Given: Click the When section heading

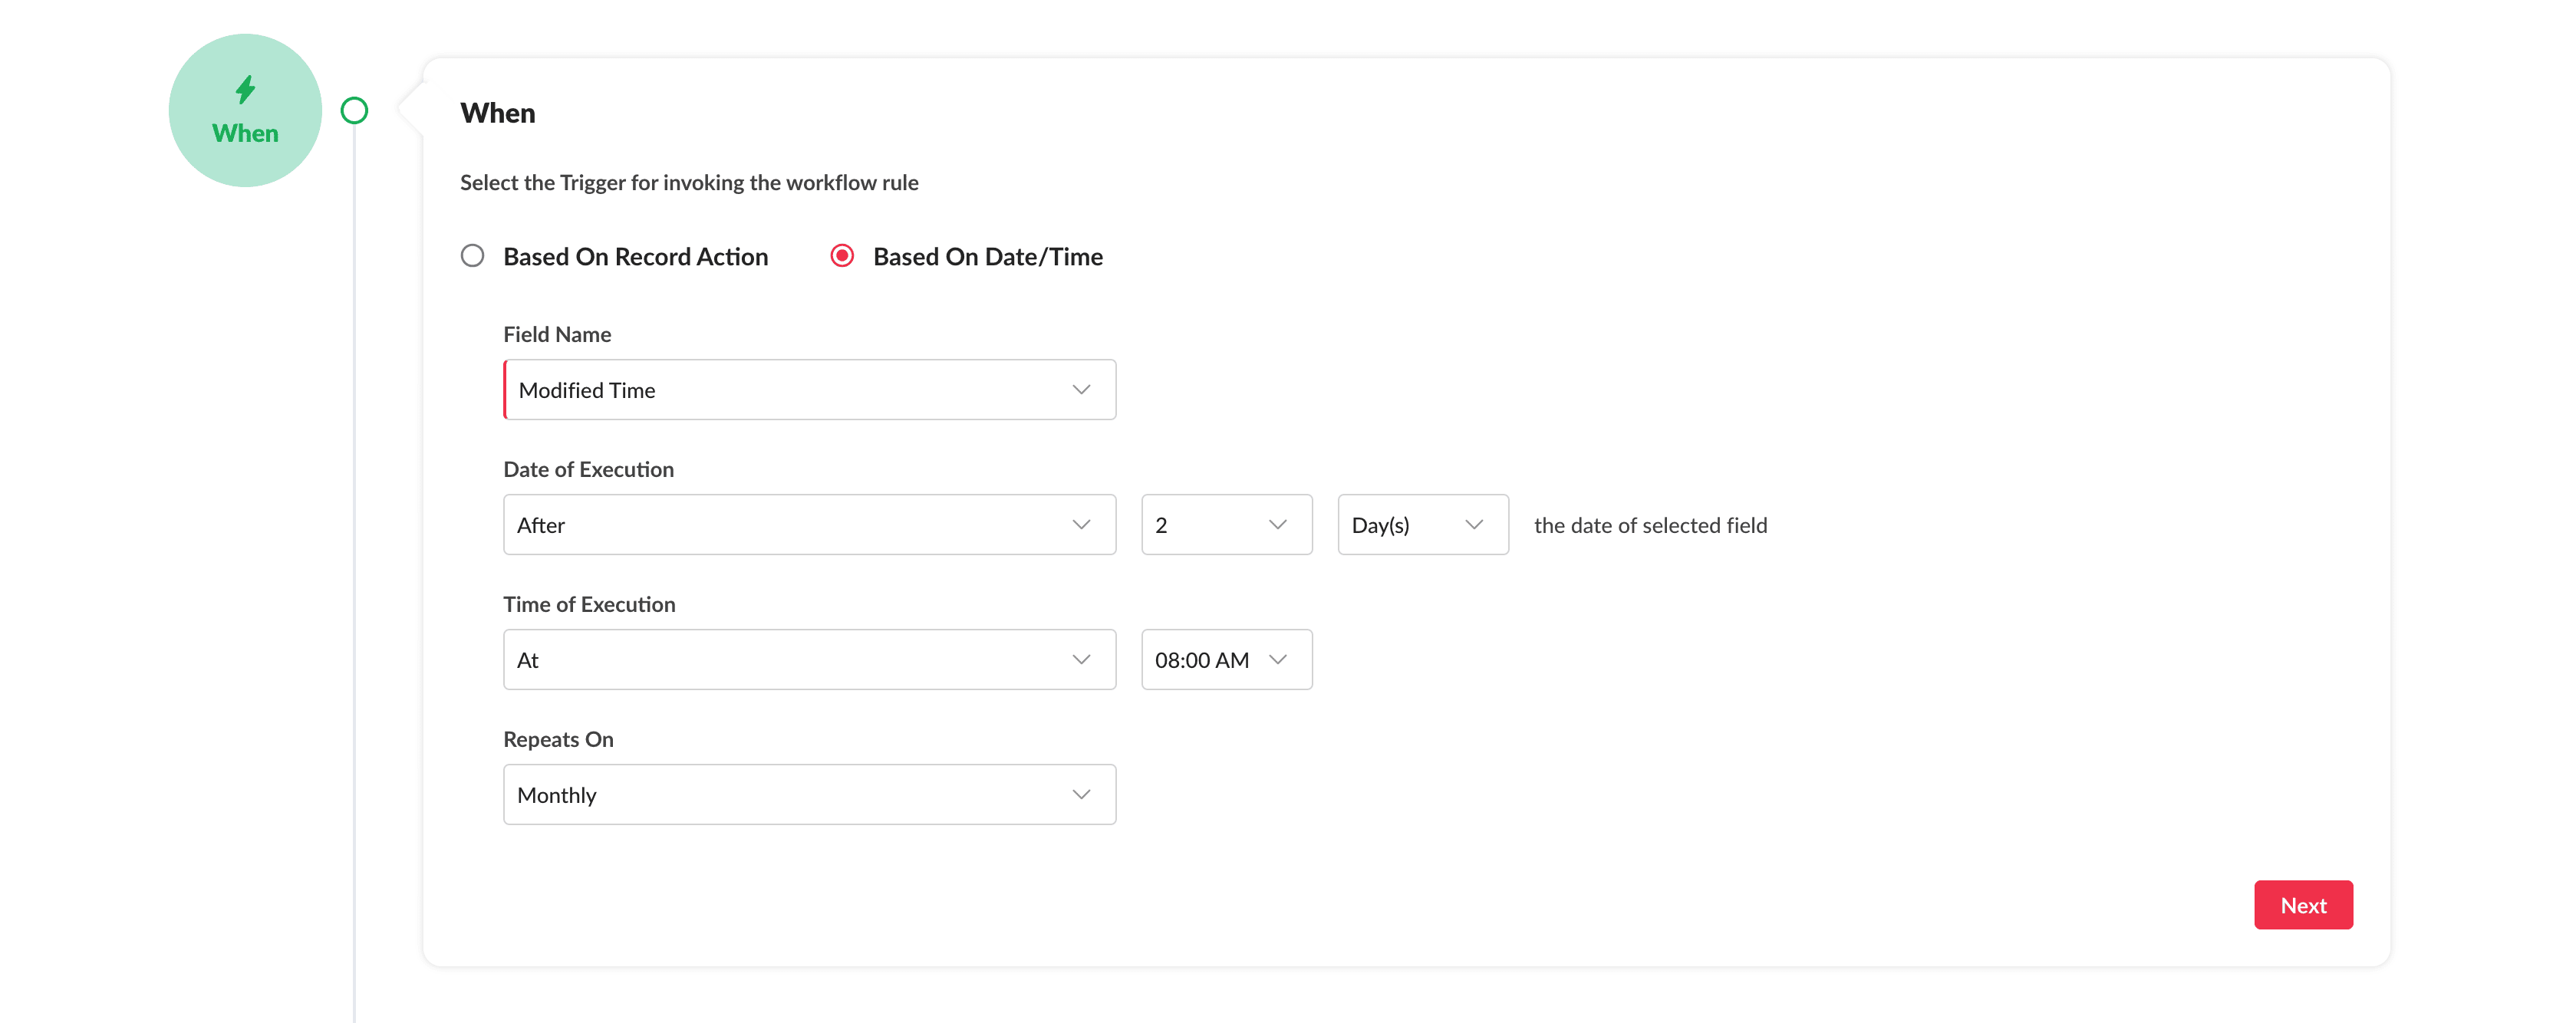Looking at the screenshot, I should pyautogui.click(x=497, y=113).
